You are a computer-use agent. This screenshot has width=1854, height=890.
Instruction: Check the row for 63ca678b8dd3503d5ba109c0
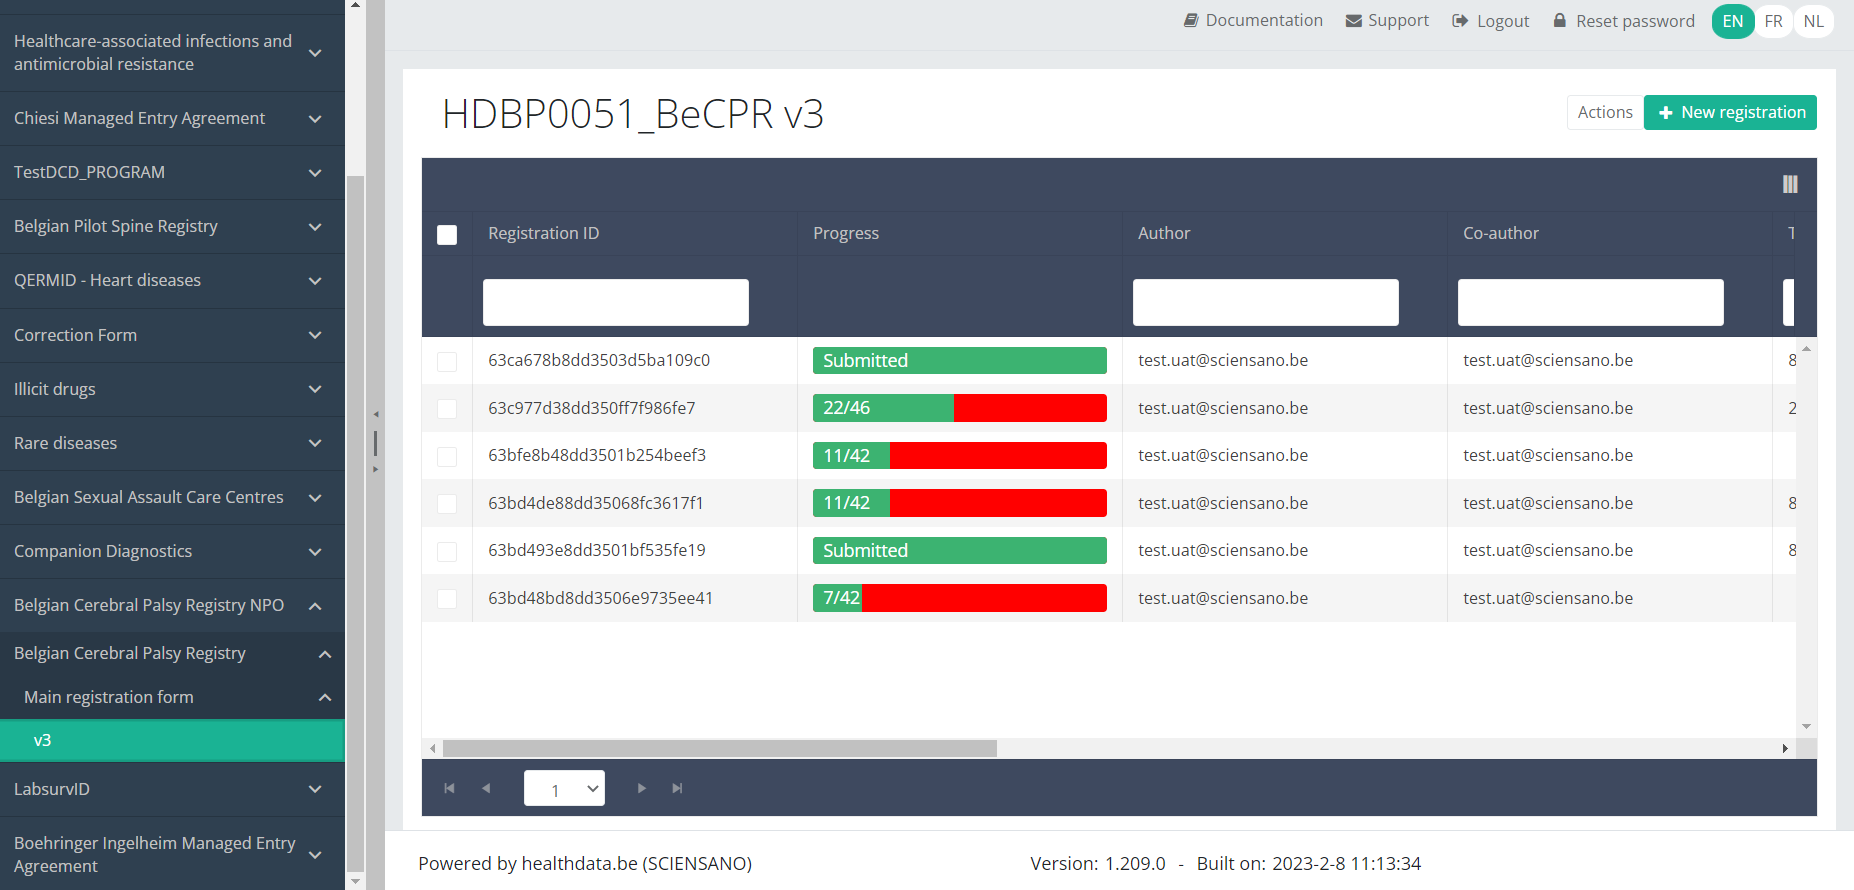point(447,361)
